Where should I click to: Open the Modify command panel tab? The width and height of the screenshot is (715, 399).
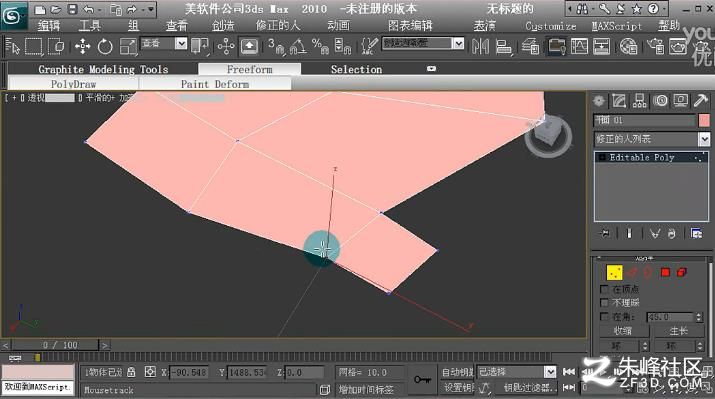click(x=619, y=101)
